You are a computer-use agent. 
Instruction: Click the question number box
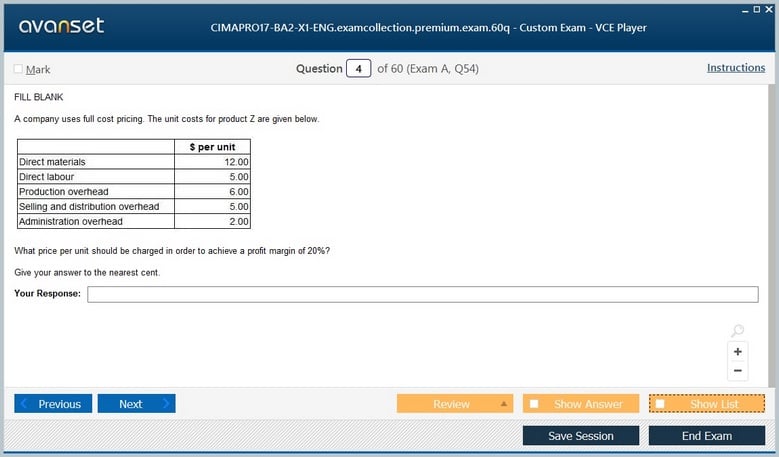(x=358, y=69)
